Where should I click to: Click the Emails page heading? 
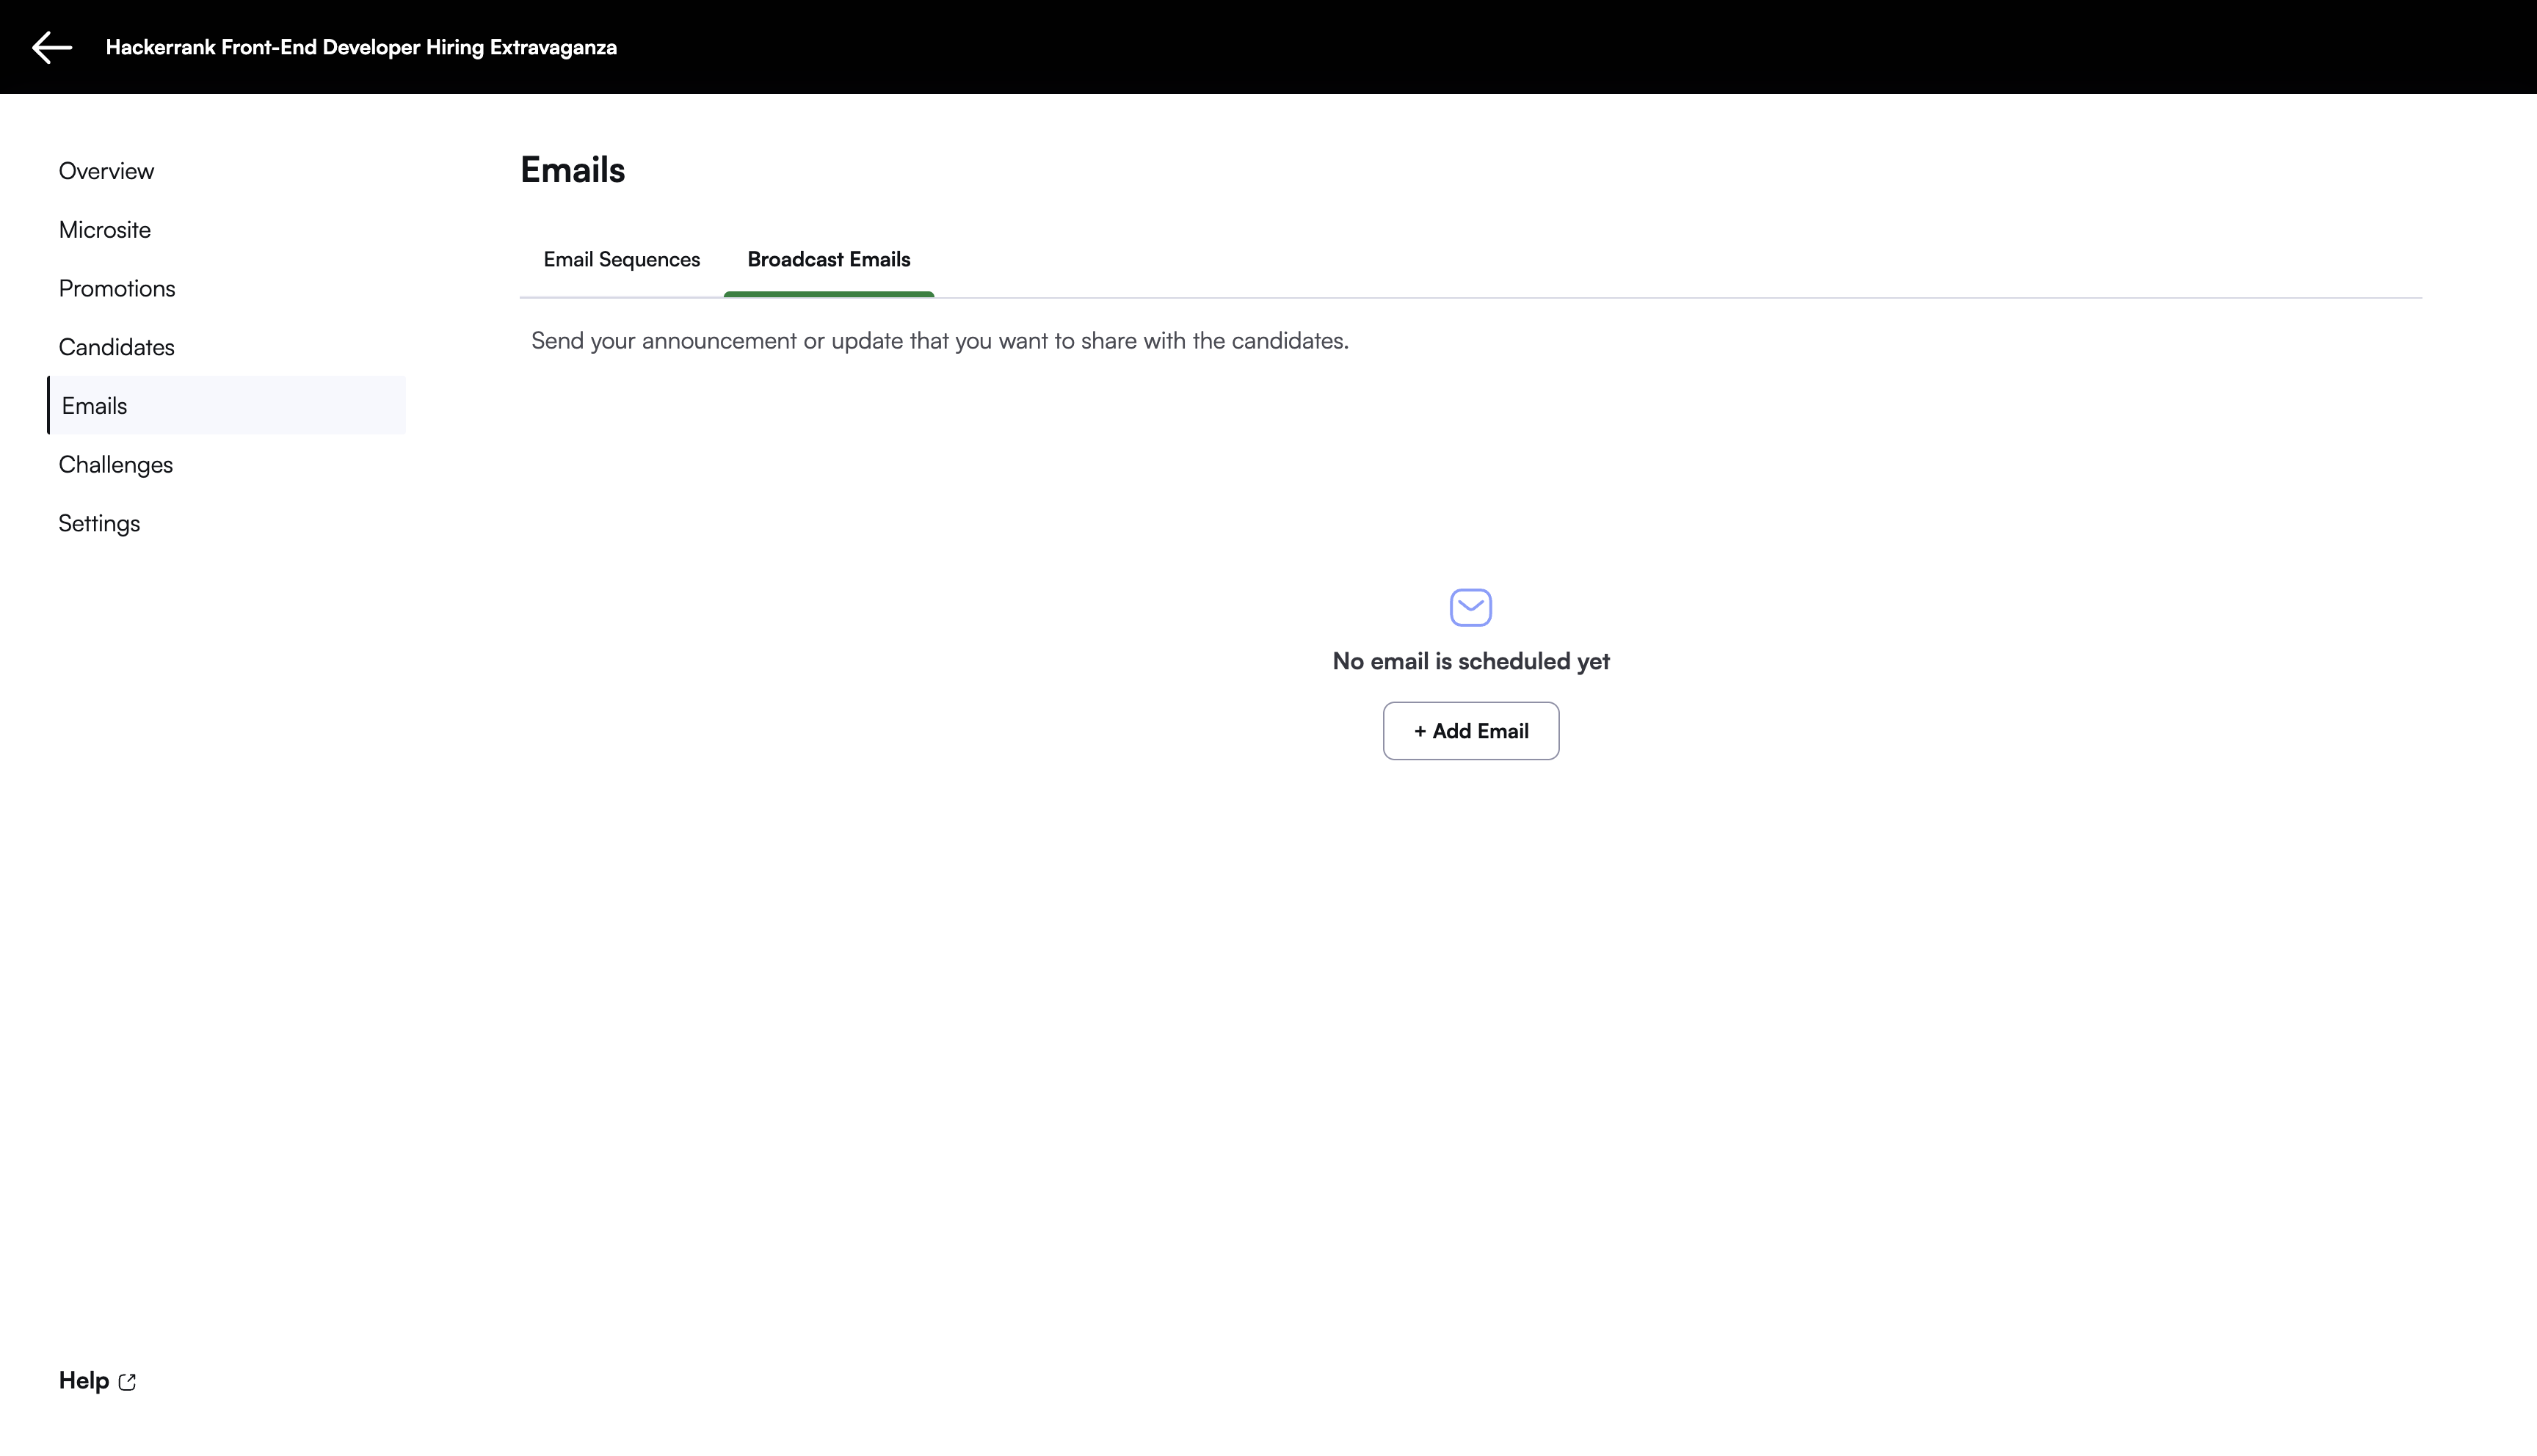572,170
